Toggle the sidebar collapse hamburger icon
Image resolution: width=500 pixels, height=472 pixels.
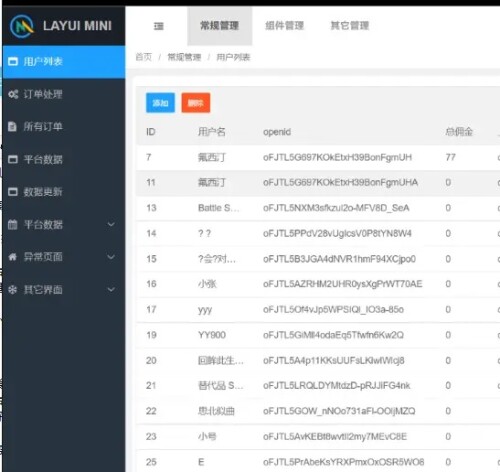point(159,26)
